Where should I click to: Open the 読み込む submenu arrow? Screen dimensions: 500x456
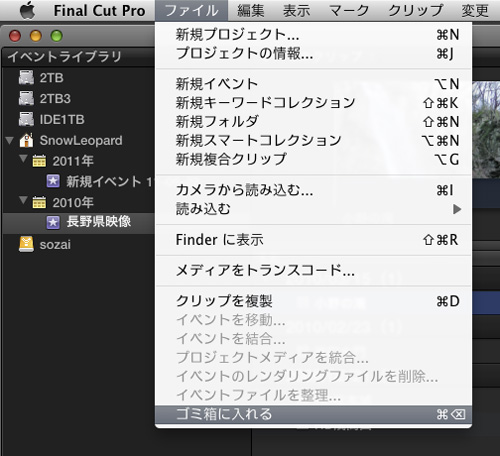pyautogui.click(x=457, y=209)
